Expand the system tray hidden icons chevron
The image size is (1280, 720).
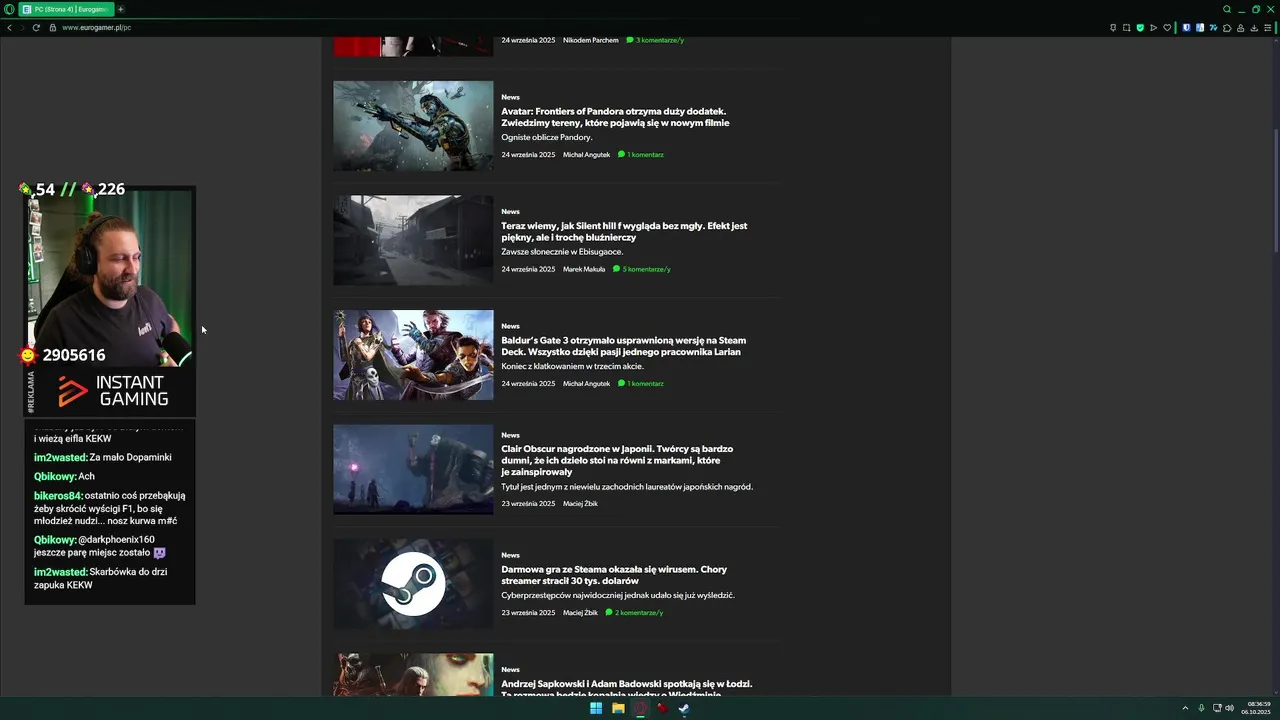pos(1185,708)
